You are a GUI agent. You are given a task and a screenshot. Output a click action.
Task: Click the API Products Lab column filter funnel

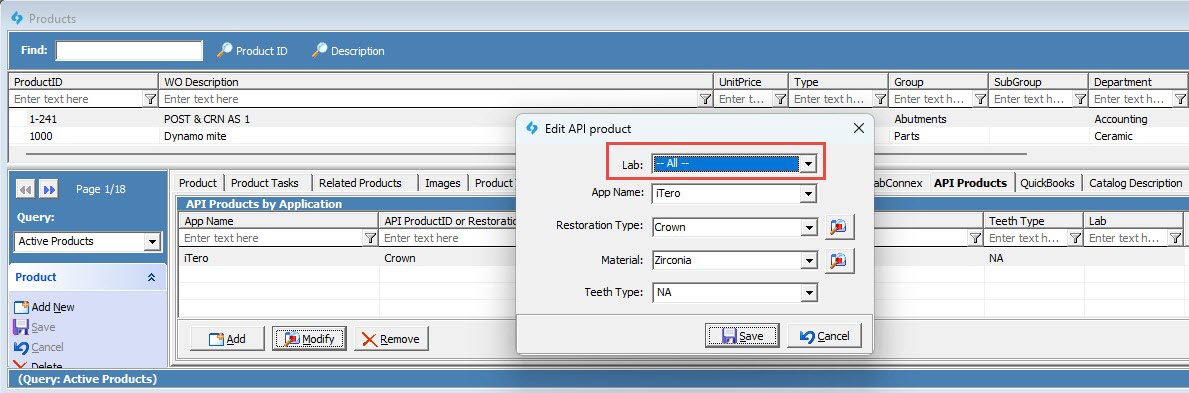(1175, 238)
